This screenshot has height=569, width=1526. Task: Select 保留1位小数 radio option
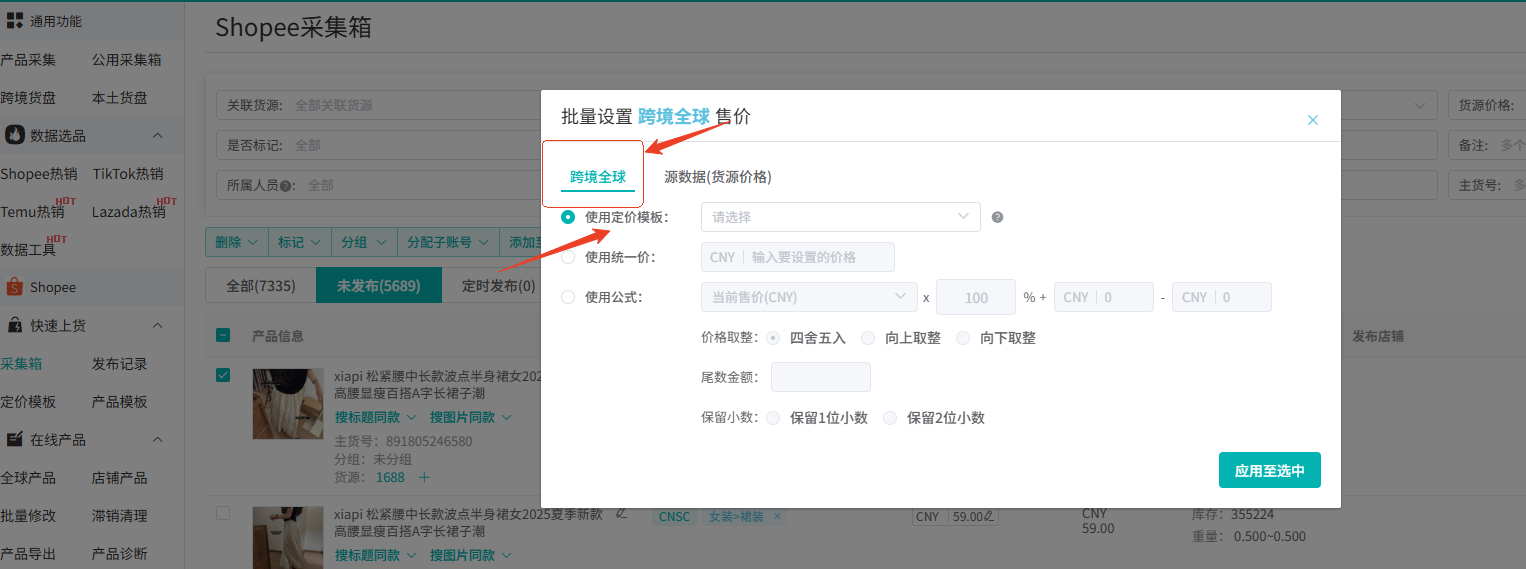(773, 418)
